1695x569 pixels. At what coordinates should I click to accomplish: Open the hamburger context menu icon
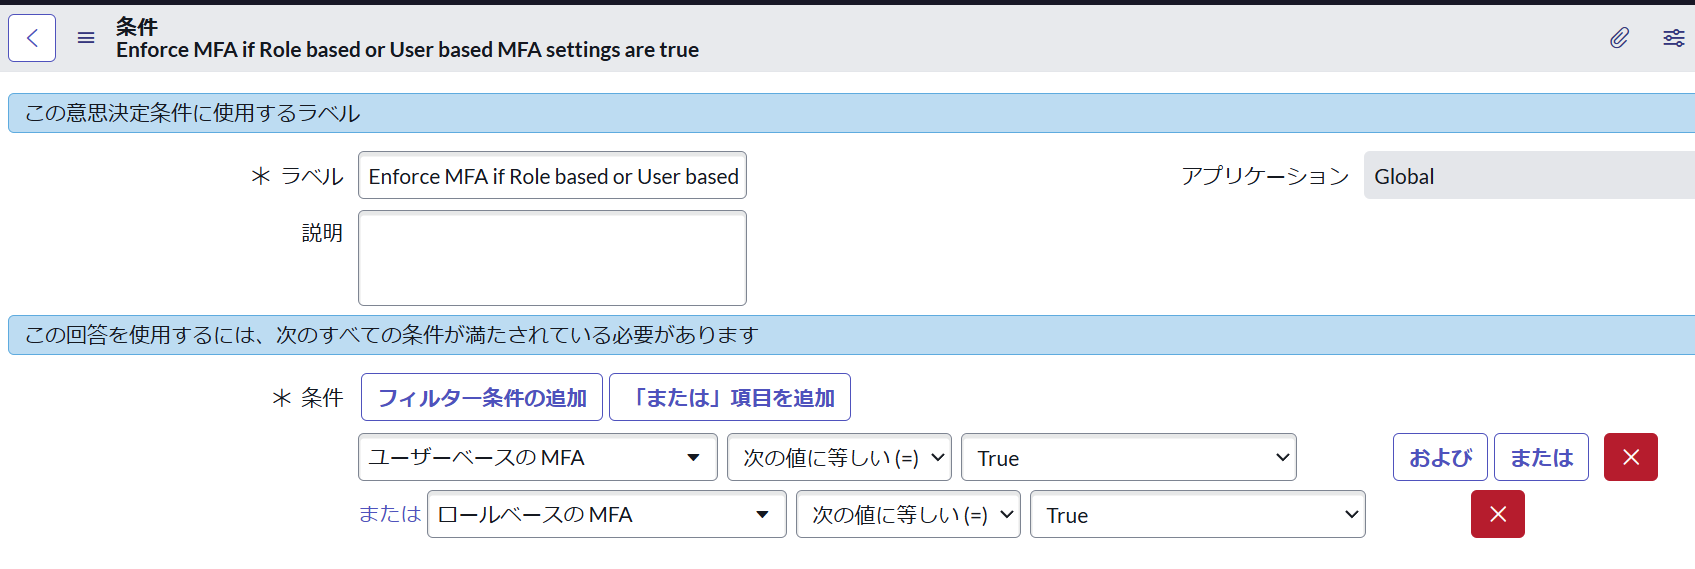pyautogui.click(x=86, y=38)
